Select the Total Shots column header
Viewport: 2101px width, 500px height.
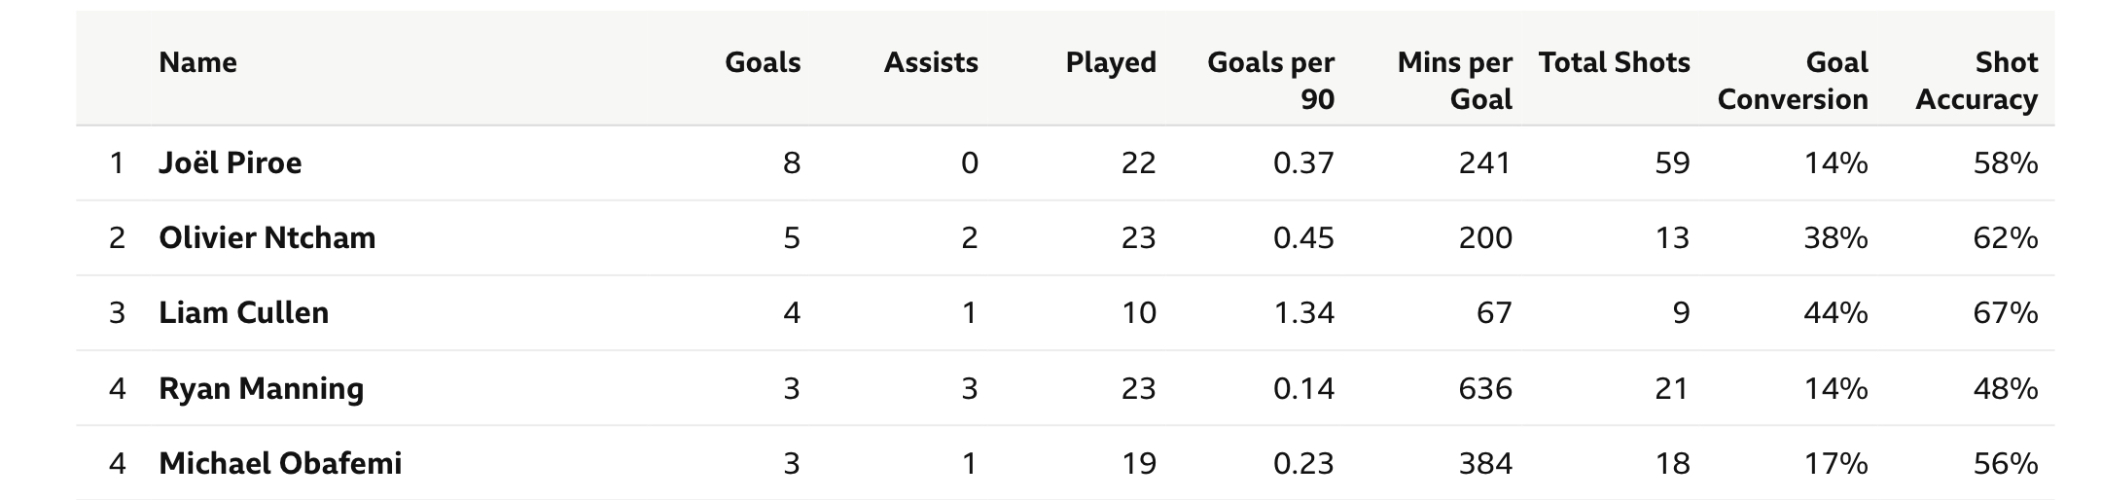point(1614,63)
